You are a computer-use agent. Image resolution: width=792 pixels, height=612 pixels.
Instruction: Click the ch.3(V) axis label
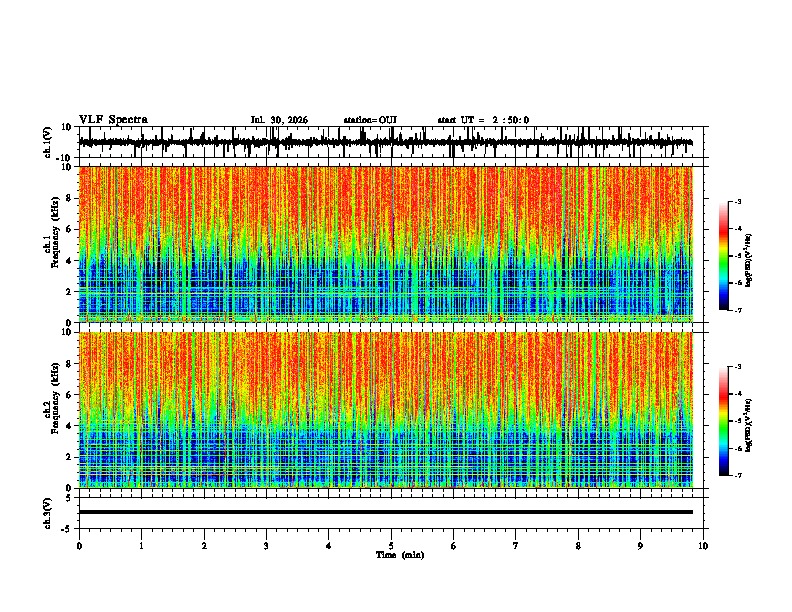[48, 513]
